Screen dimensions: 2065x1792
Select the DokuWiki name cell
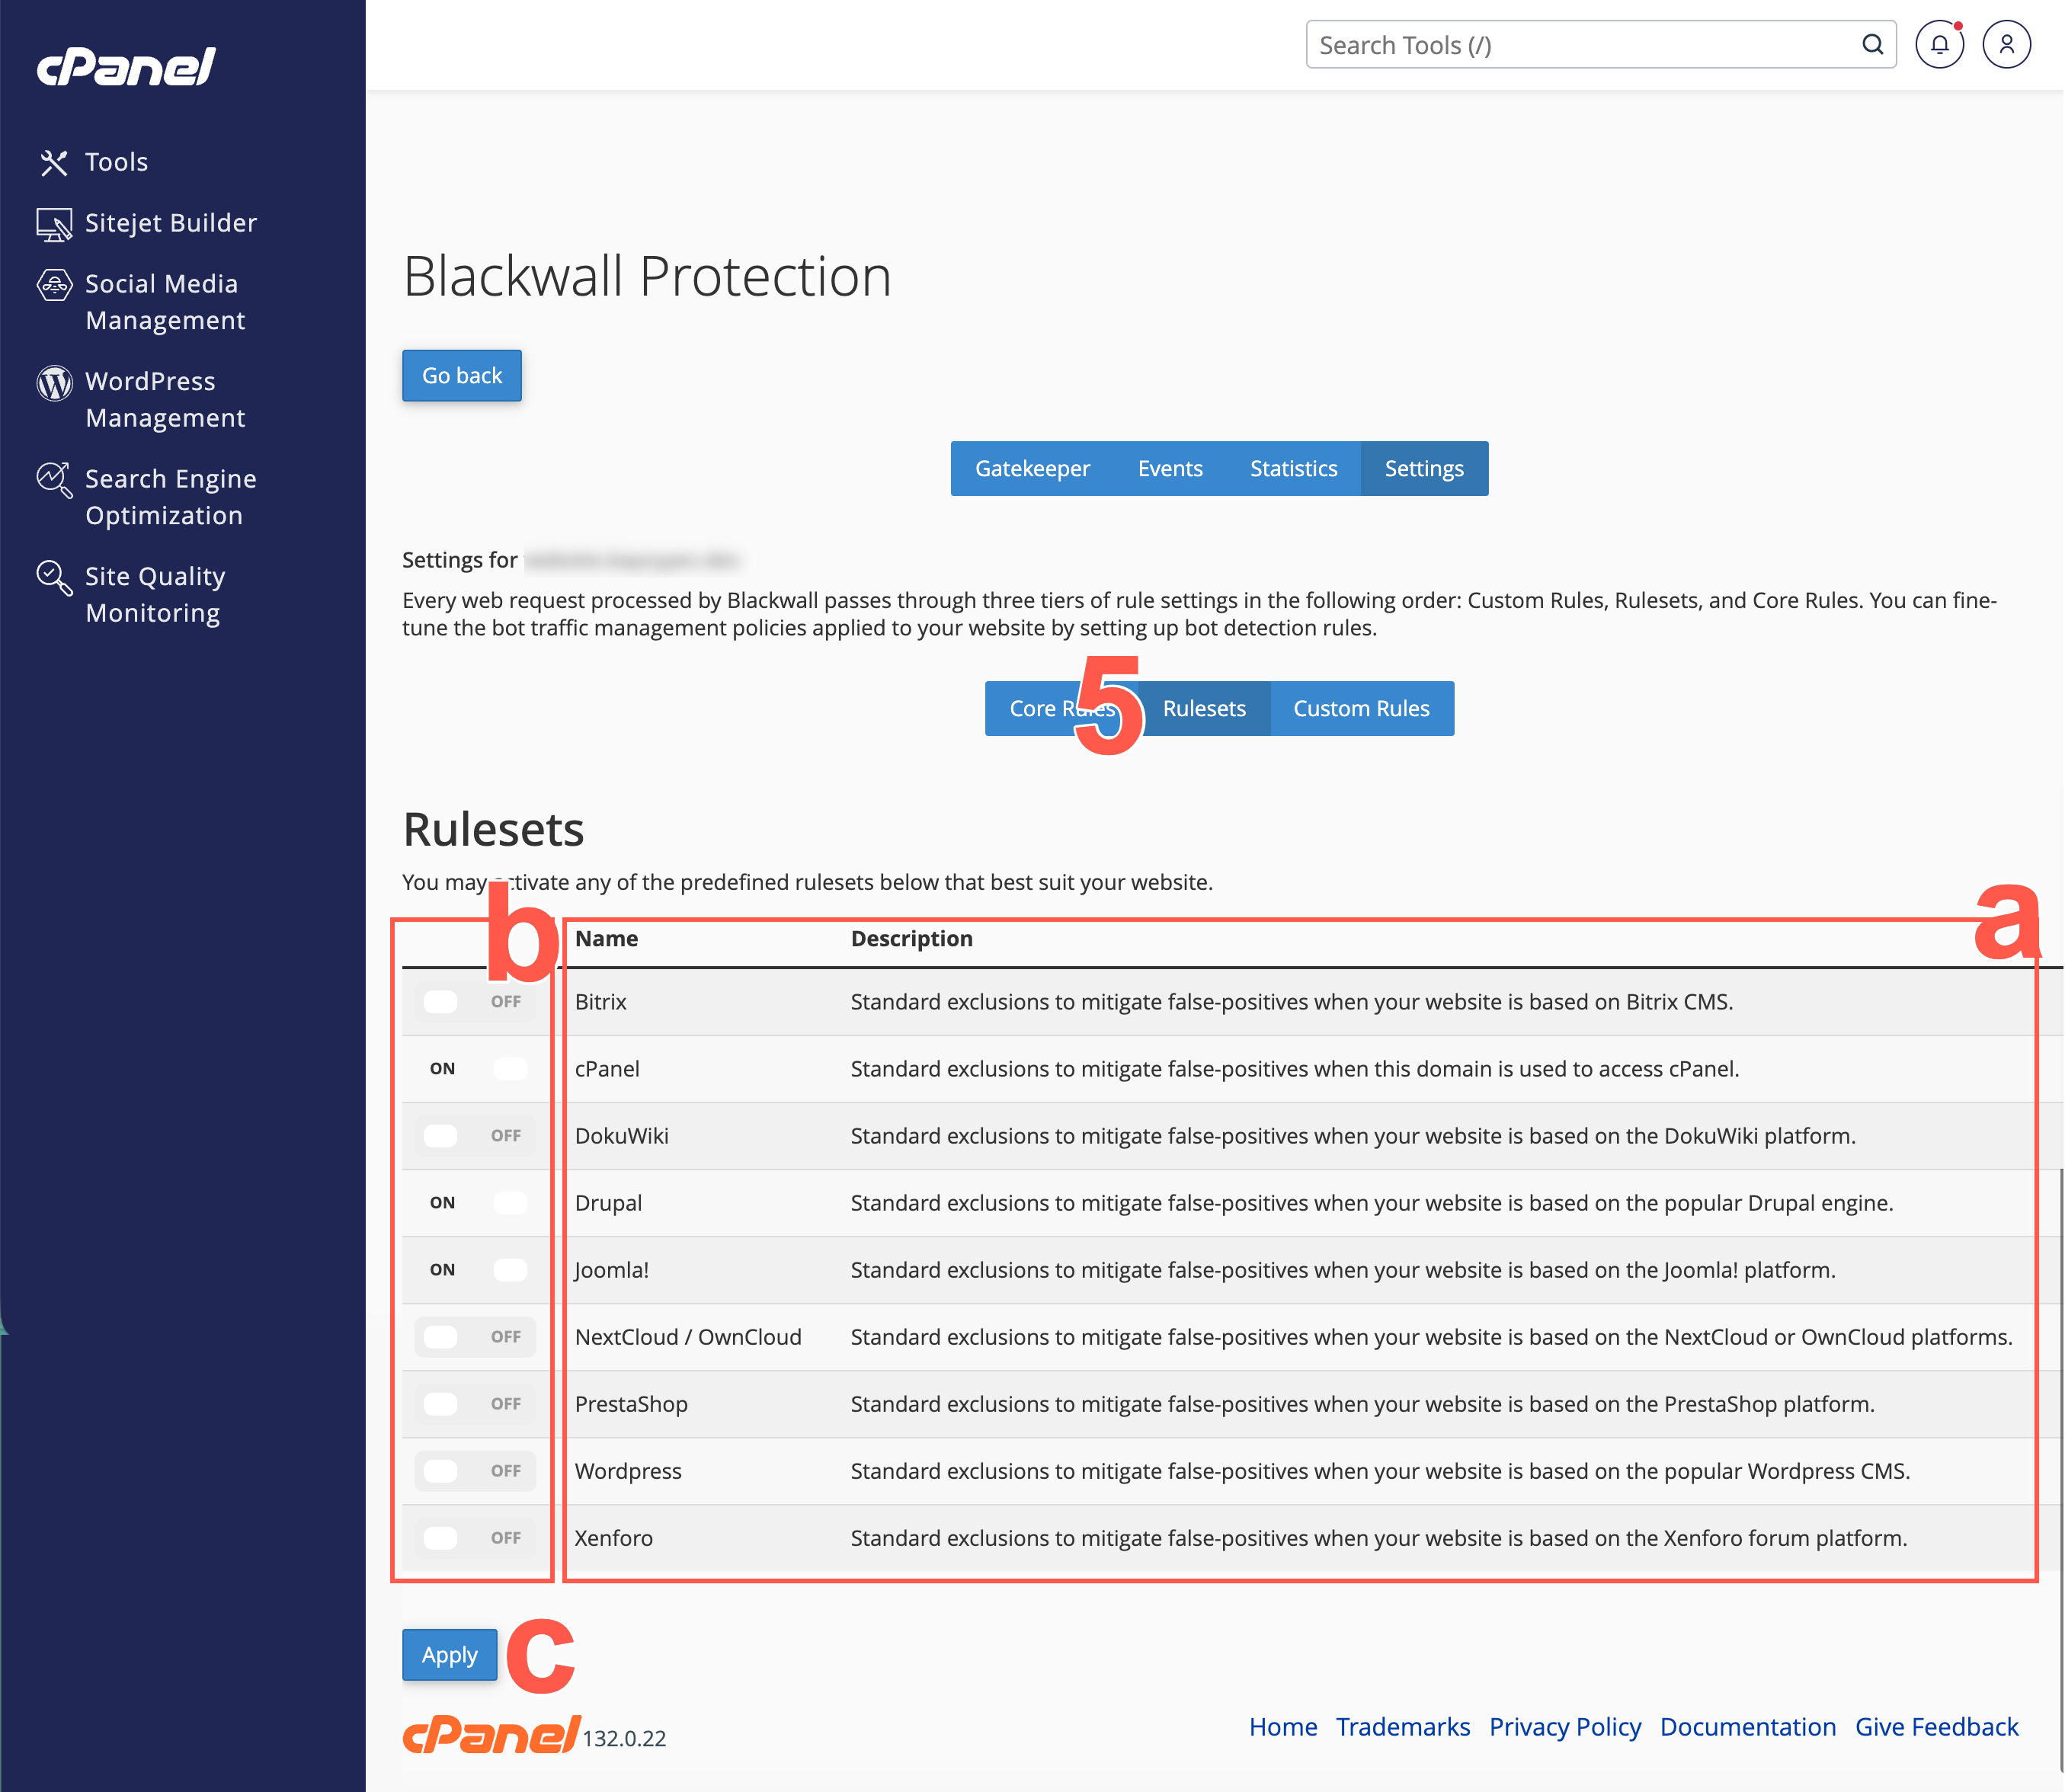pyautogui.click(x=622, y=1136)
